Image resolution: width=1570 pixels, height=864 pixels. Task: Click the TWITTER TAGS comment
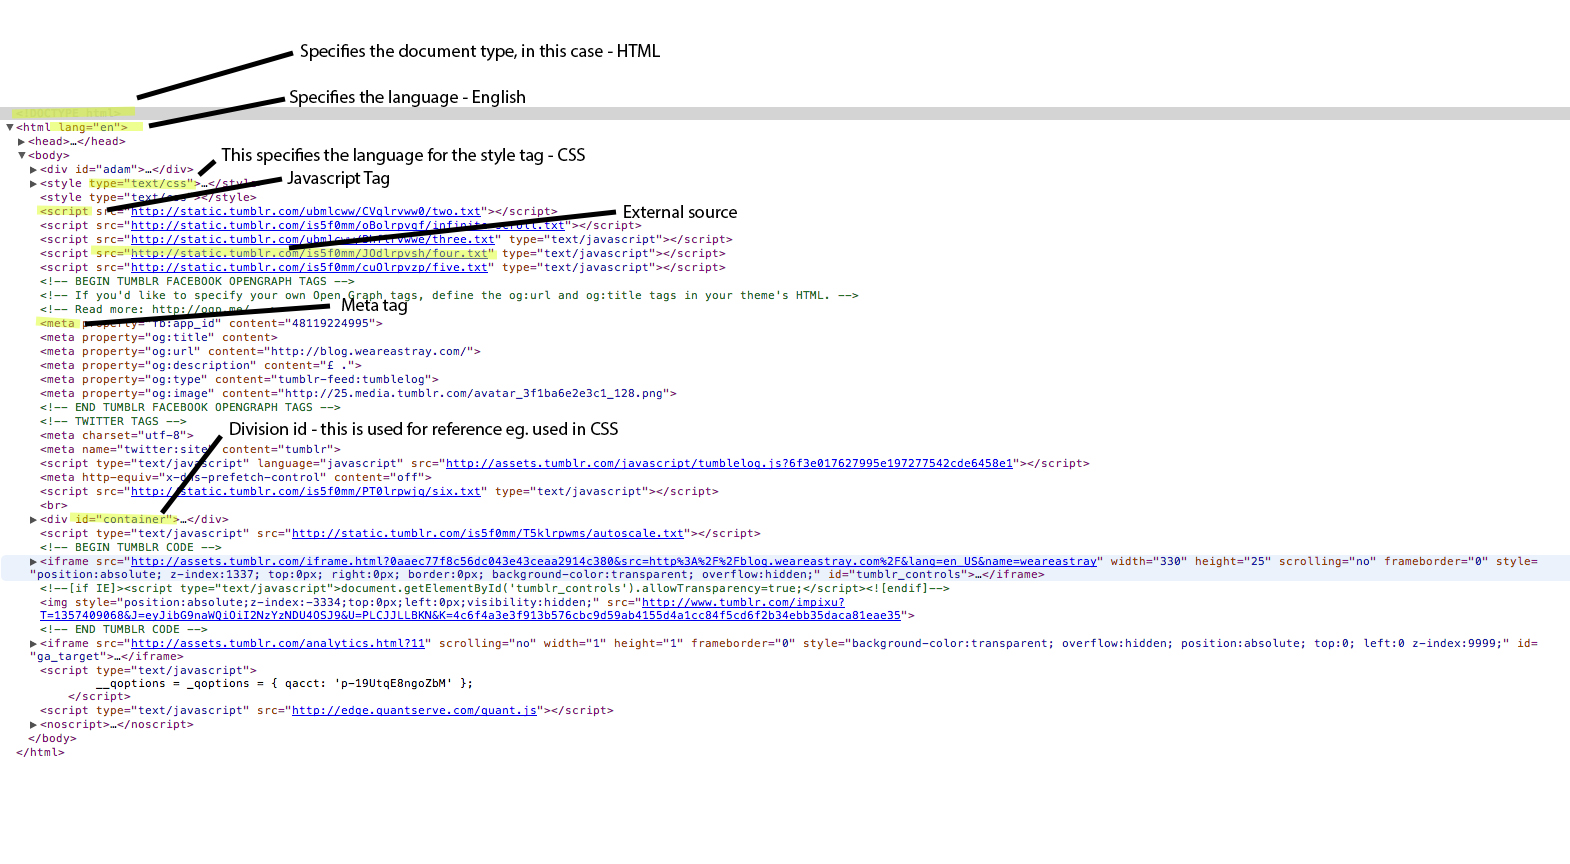pos(113,421)
